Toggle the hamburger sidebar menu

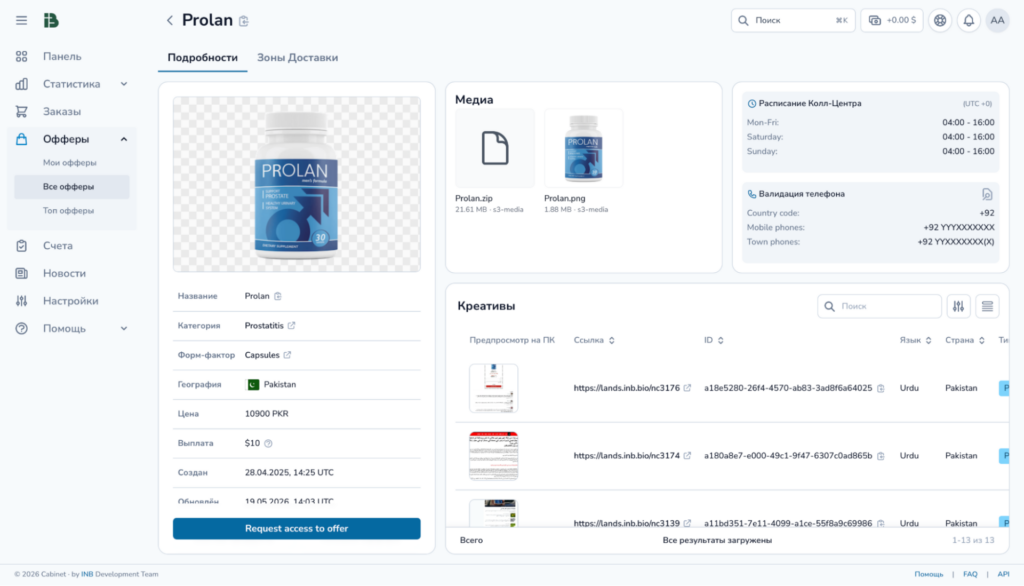pos(22,21)
